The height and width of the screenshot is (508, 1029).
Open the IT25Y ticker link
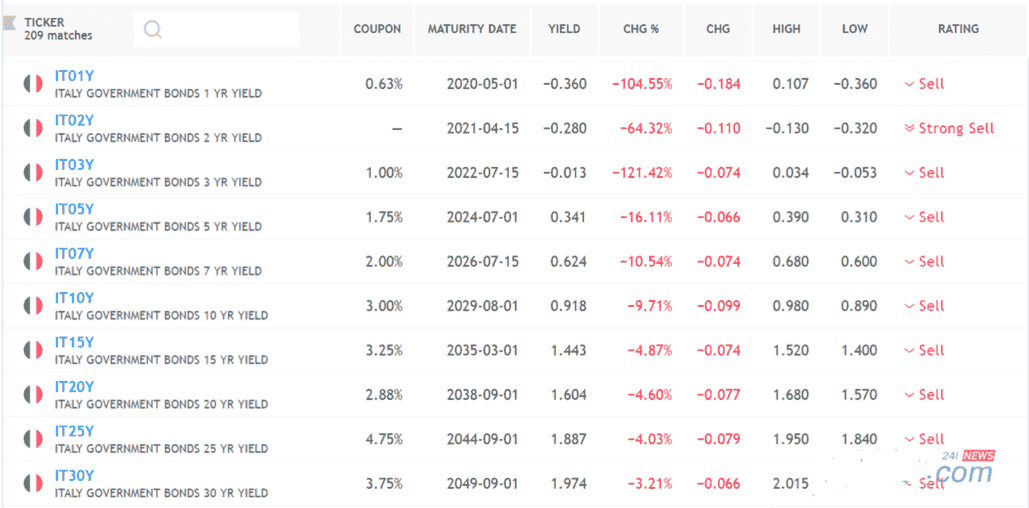(x=74, y=431)
